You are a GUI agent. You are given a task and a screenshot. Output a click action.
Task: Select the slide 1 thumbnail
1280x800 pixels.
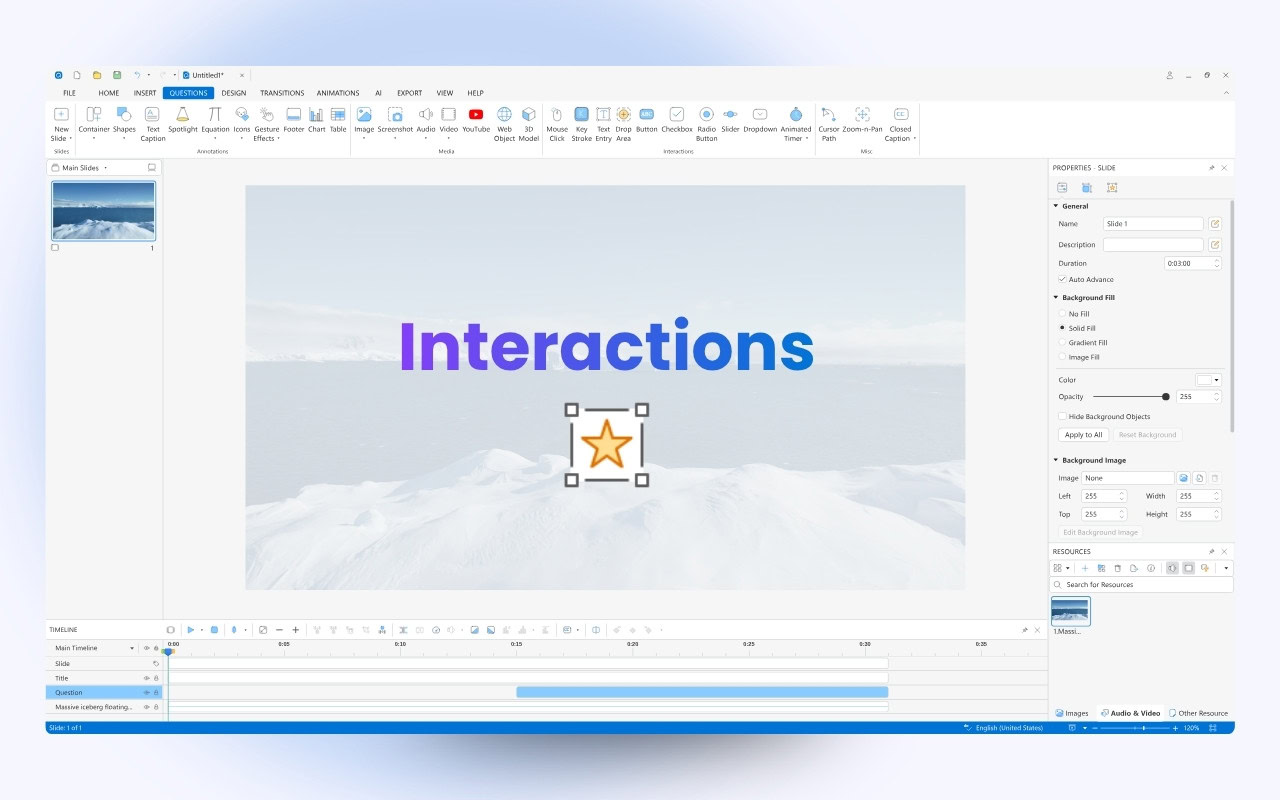[x=103, y=210]
